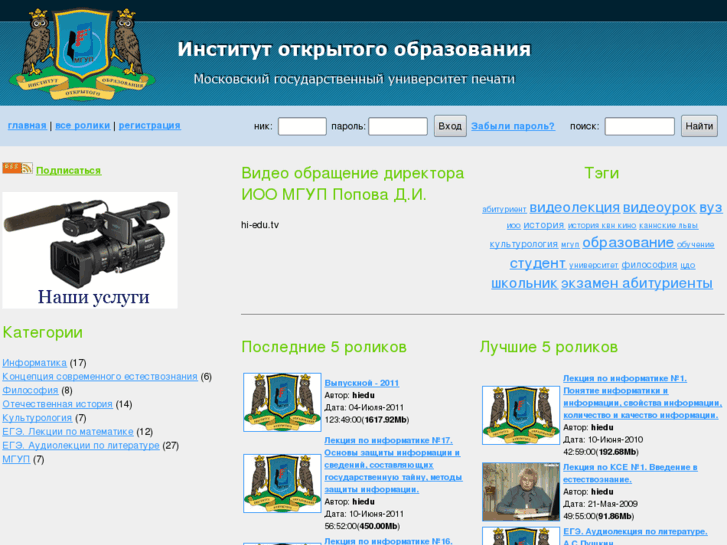Open МГУП category link

pos(16,460)
